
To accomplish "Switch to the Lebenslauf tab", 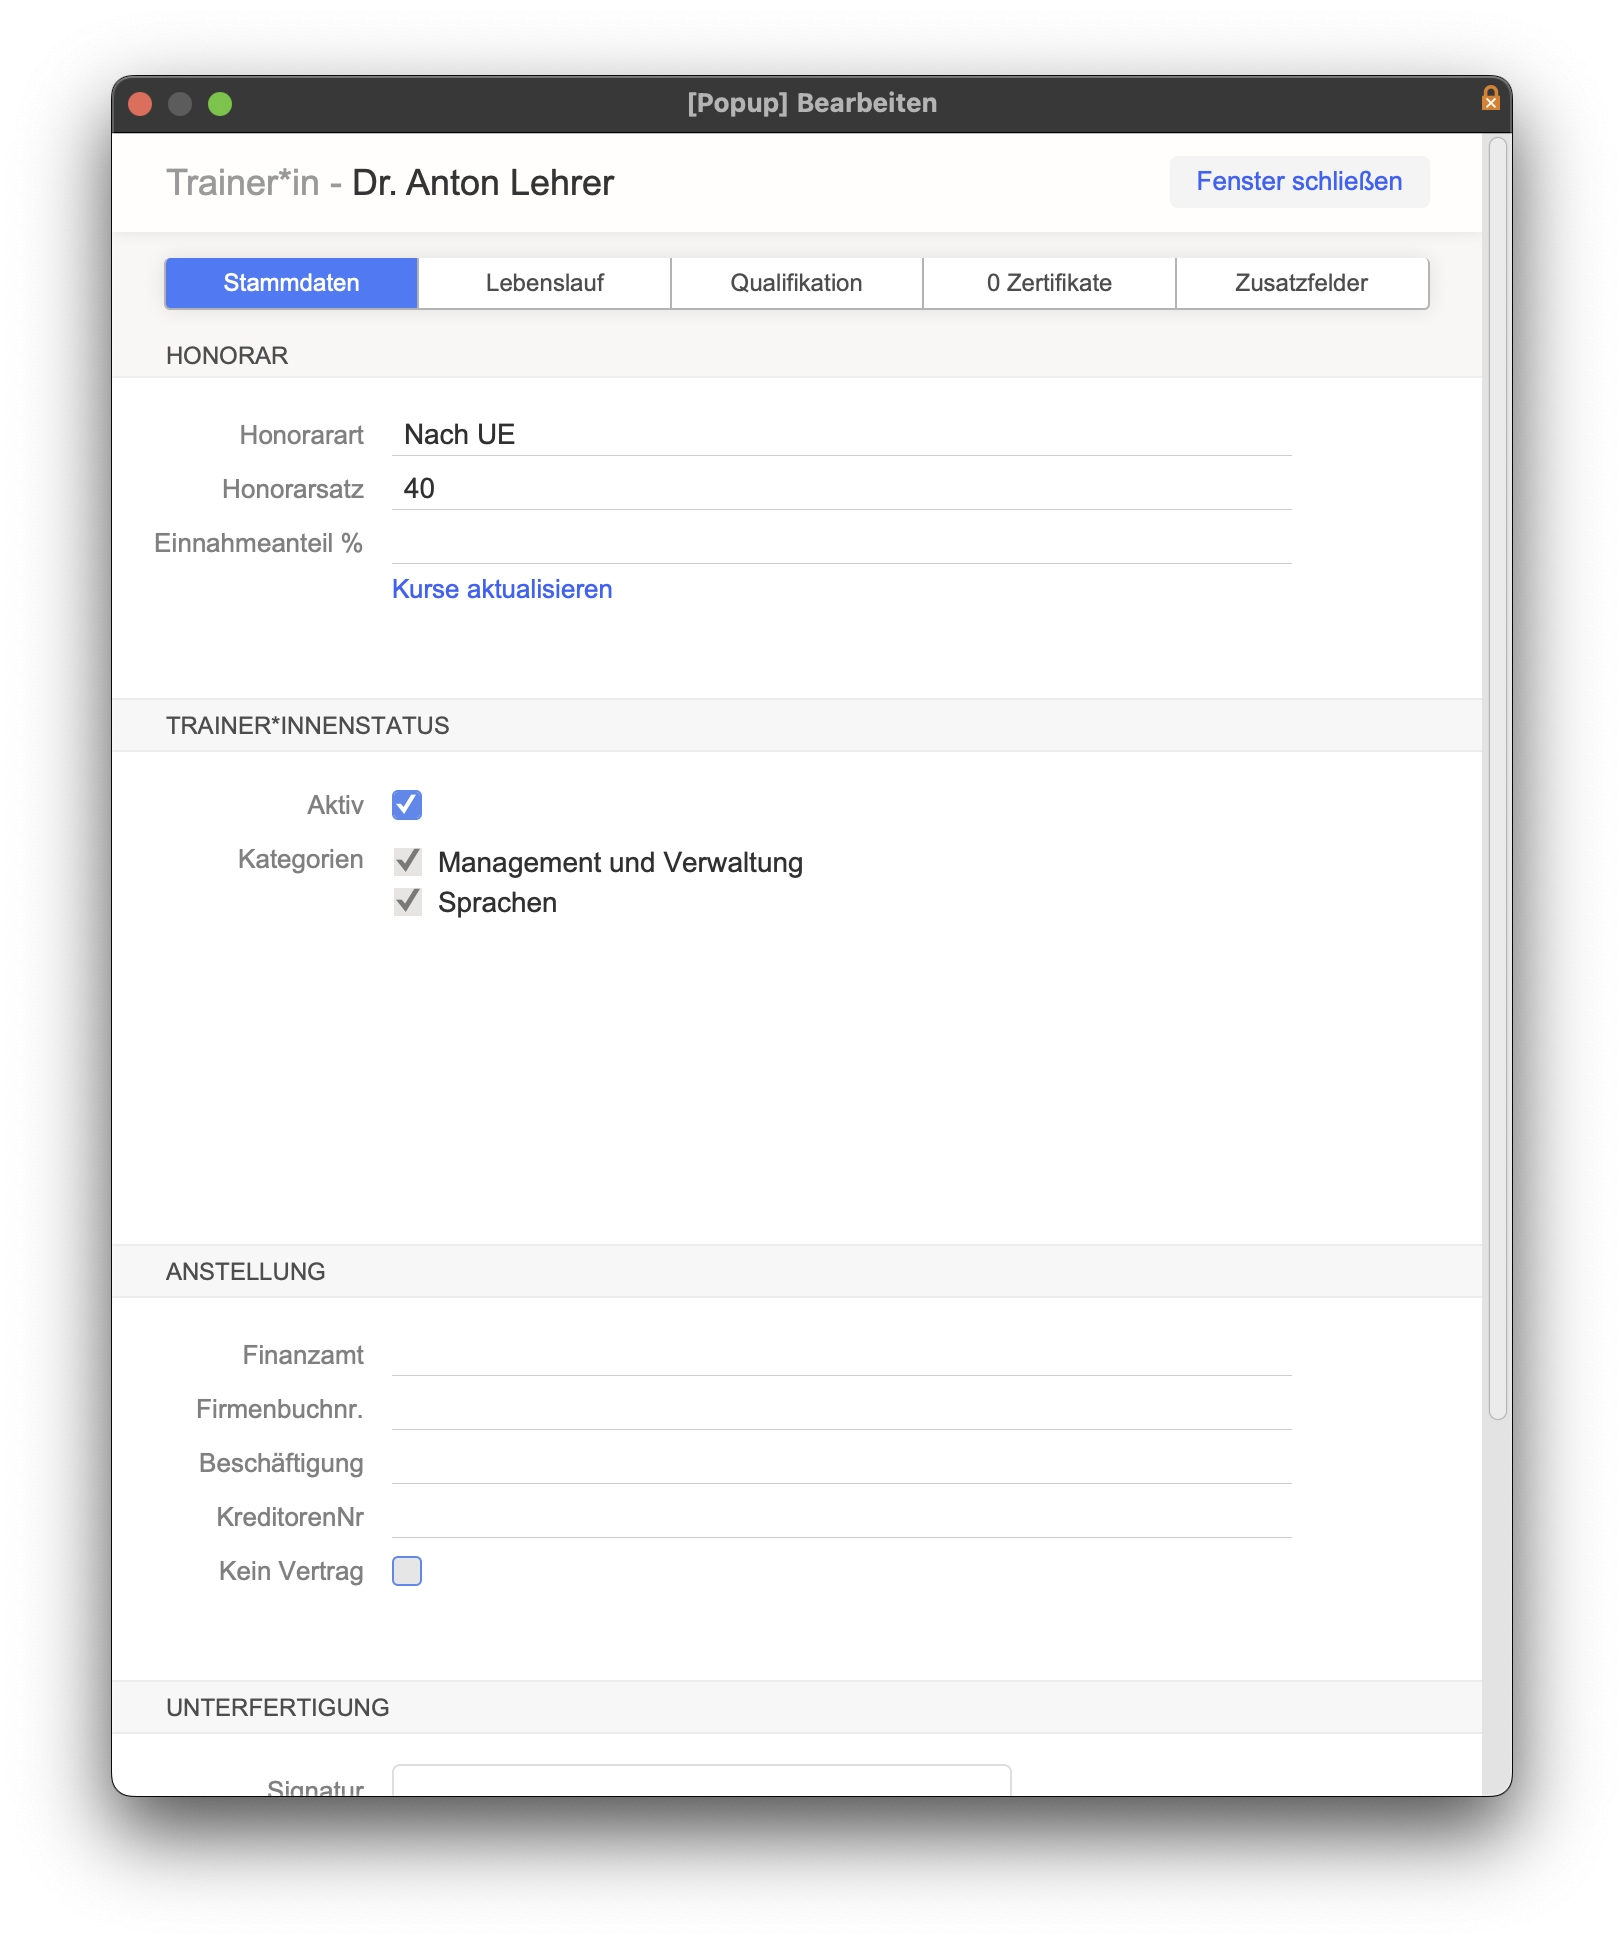I will (x=544, y=283).
